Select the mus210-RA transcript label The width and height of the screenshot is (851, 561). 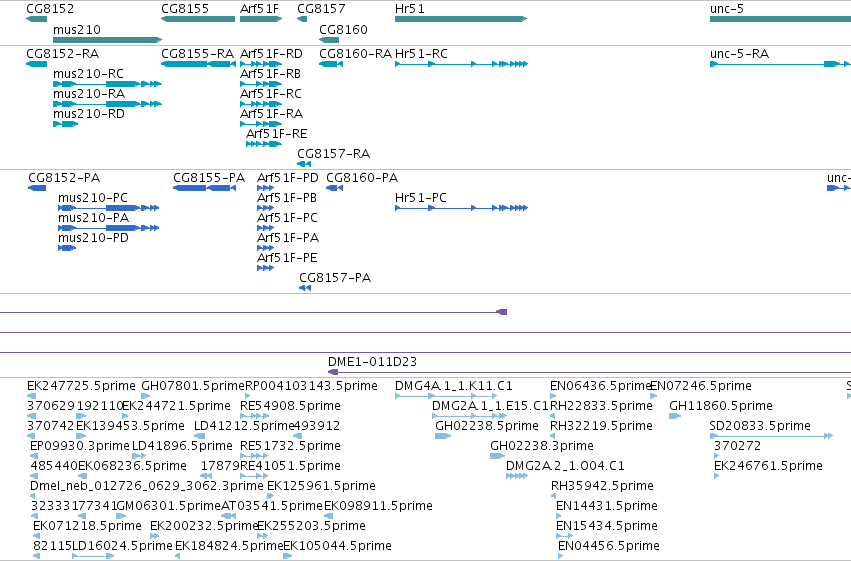click(x=89, y=94)
